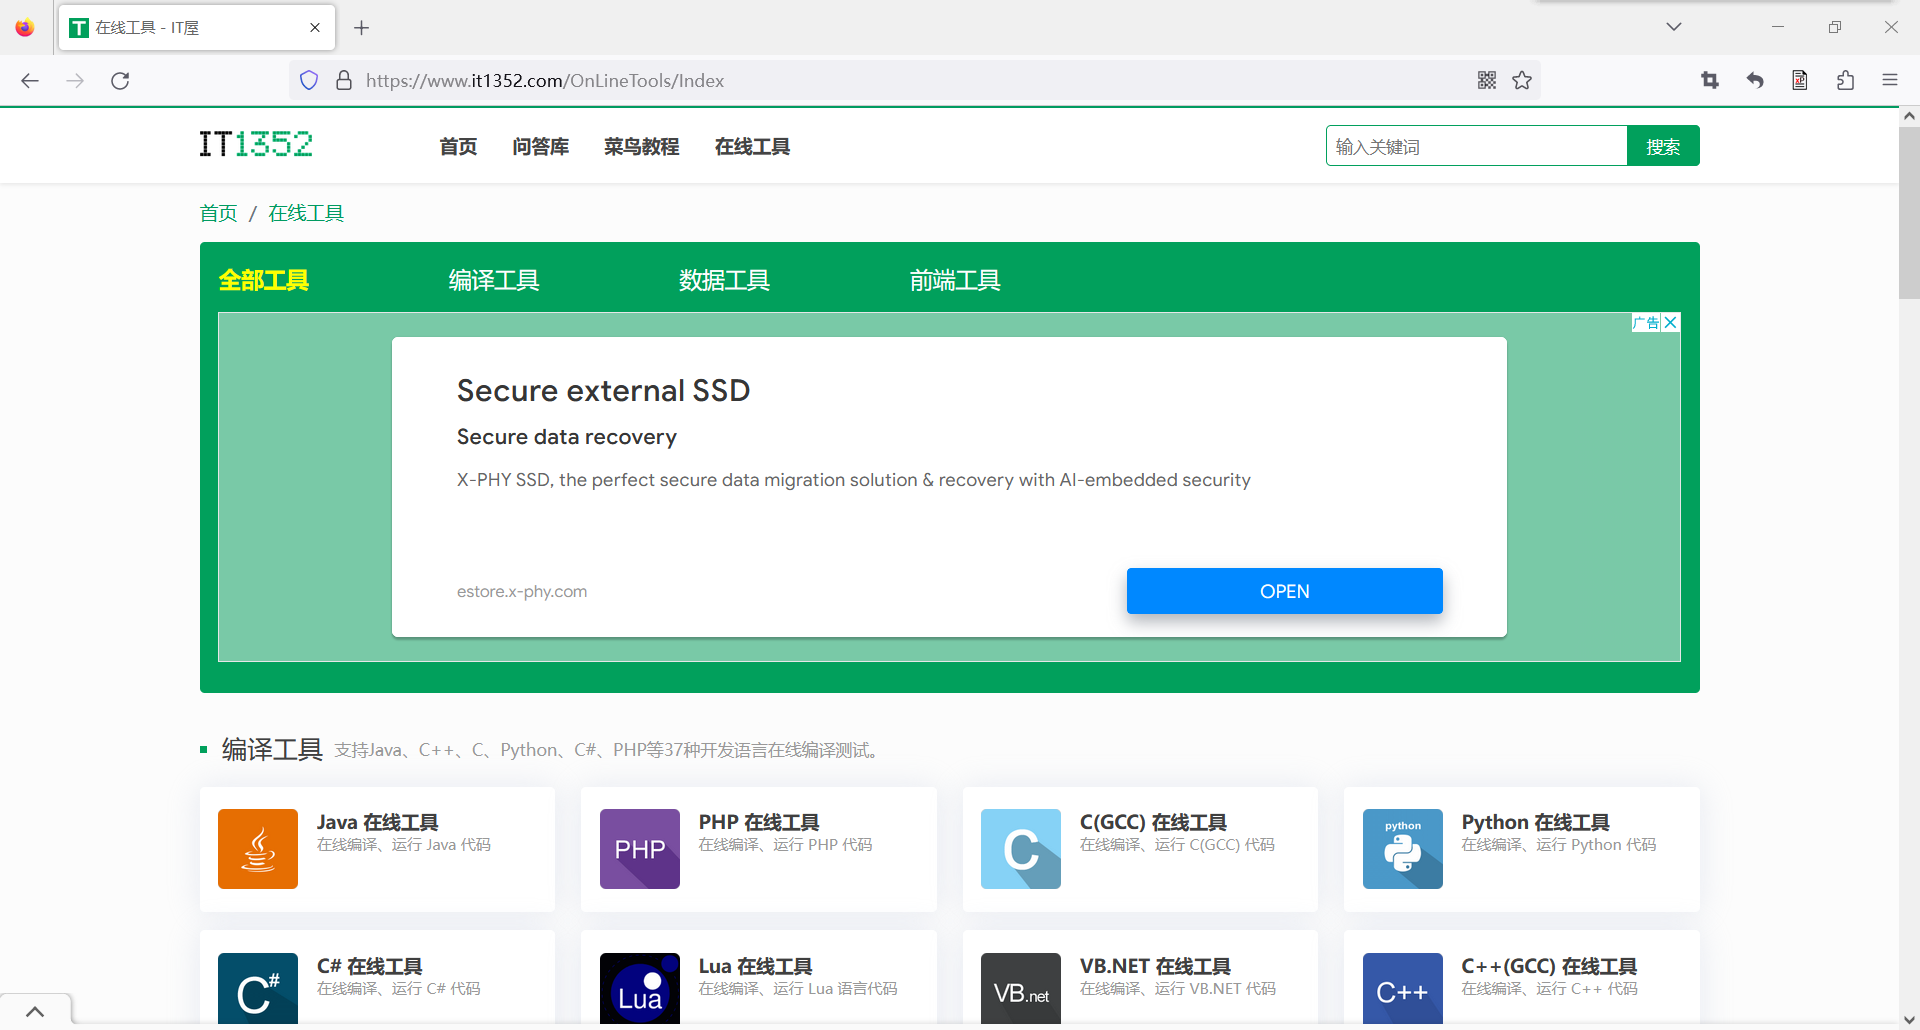
Task: Click the QR code icon in address bar
Action: pos(1487,80)
